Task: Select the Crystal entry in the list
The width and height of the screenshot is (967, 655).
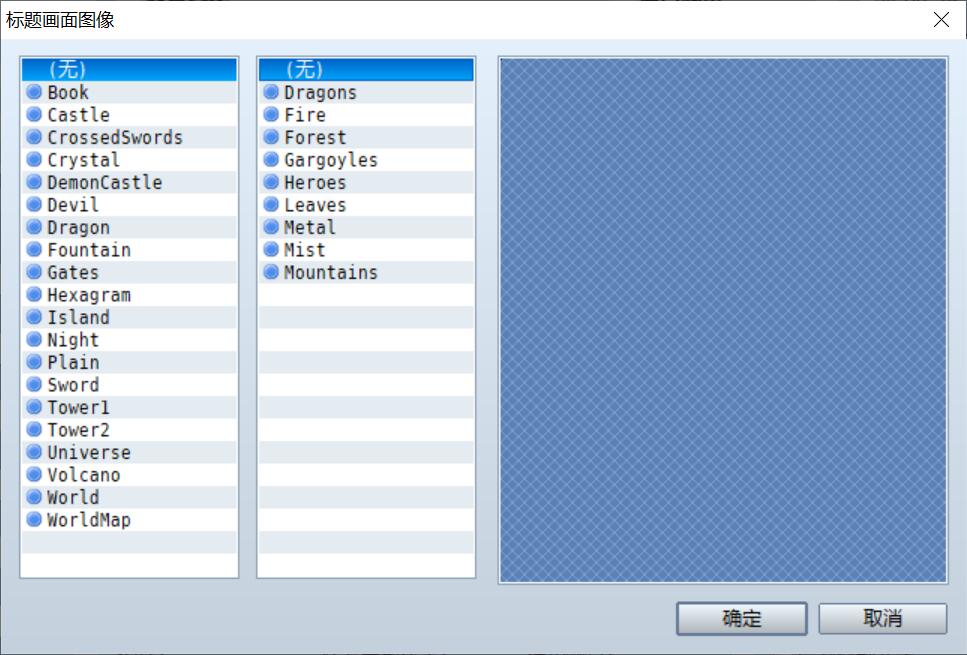Action: (129, 160)
